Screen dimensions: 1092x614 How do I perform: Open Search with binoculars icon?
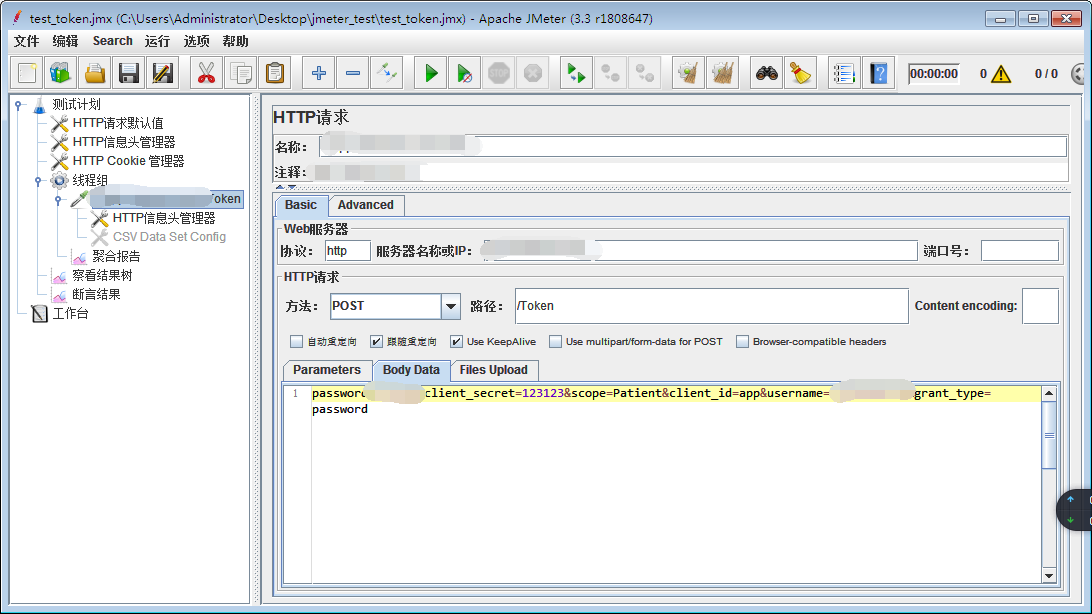point(767,73)
